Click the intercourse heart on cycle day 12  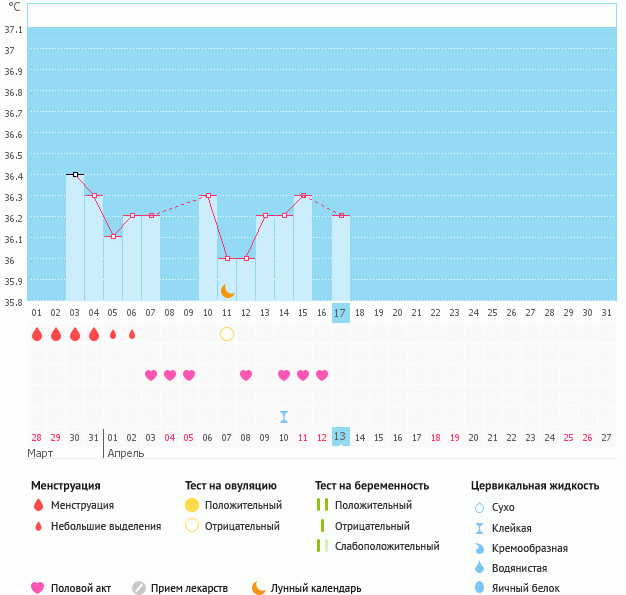click(x=246, y=375)
